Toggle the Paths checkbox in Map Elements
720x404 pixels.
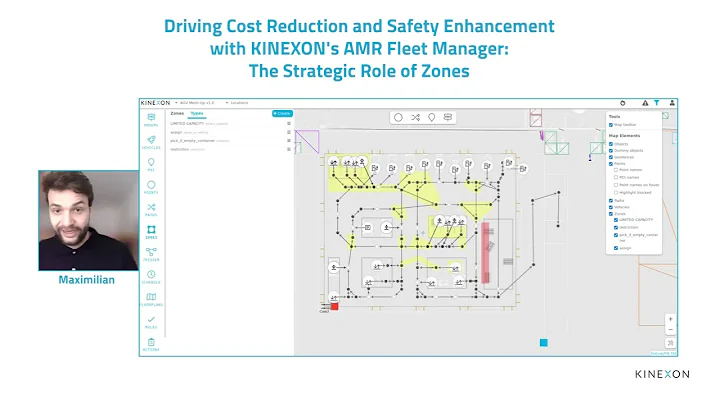pos(611,201)
